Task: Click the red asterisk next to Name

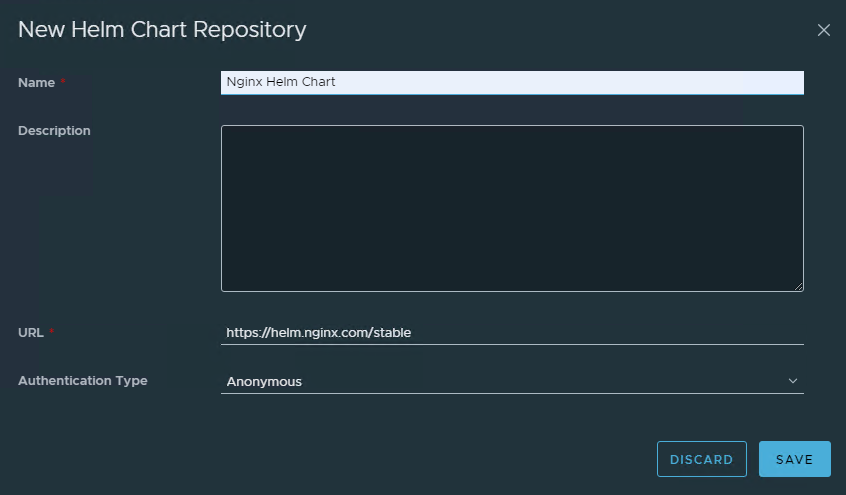Action: [63, 82]
